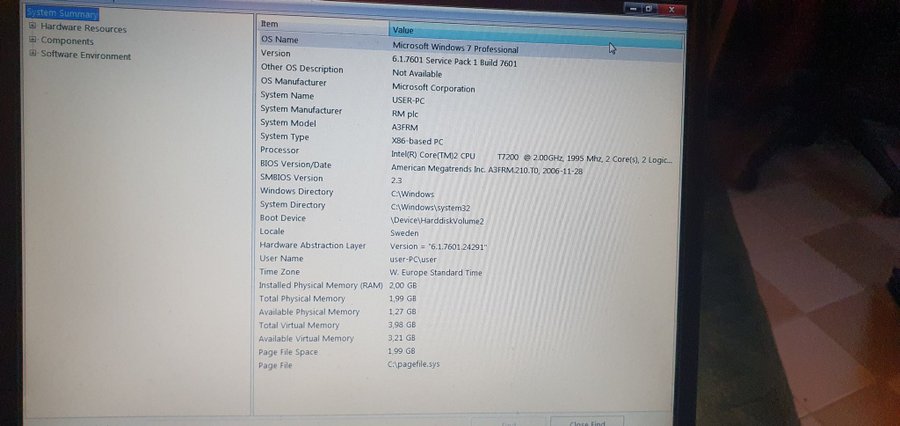Select the System Summary tree node
This screenshot has width=900, height=426.
point(62,13)
